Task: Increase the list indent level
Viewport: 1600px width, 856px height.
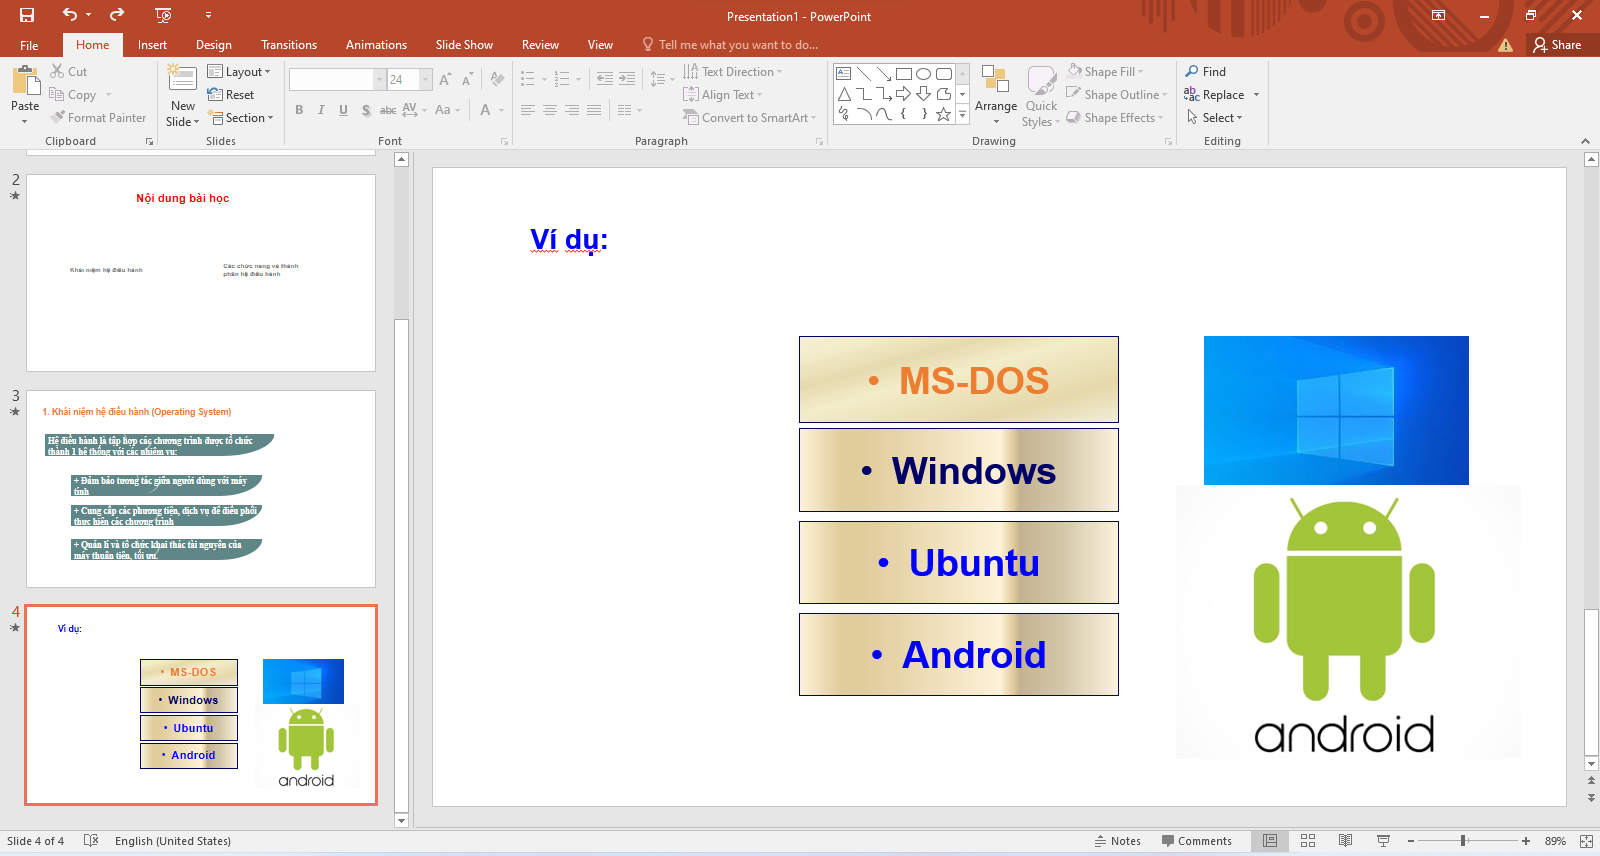Action: pyautogui.click(x=627, y=78)
